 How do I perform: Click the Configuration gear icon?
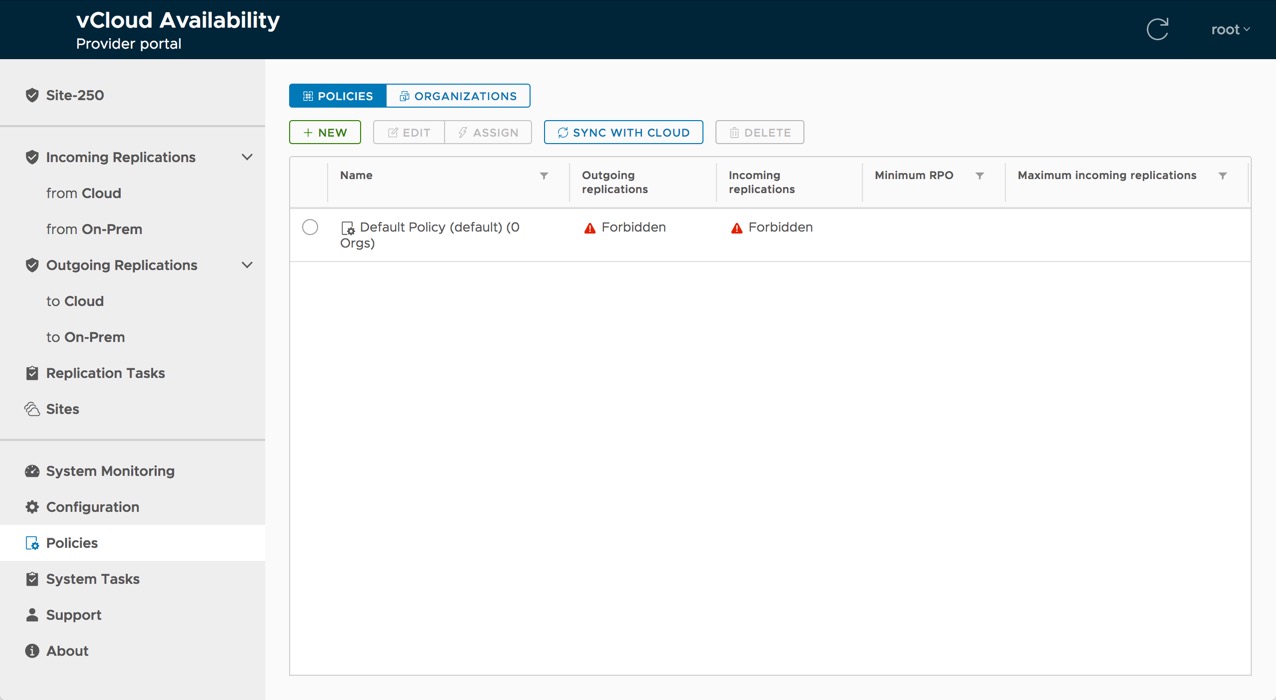[32, 507]
